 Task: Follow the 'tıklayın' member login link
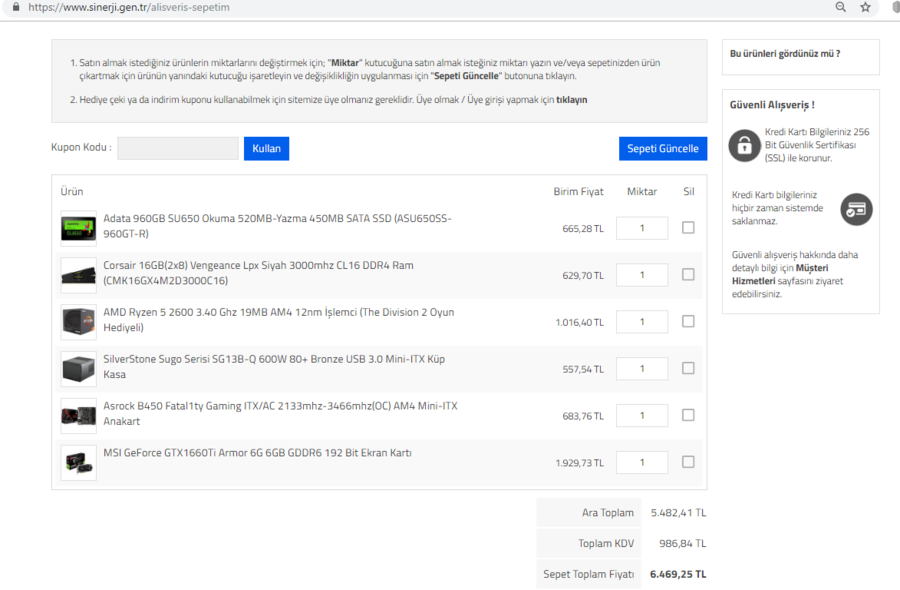coord(571,100)
